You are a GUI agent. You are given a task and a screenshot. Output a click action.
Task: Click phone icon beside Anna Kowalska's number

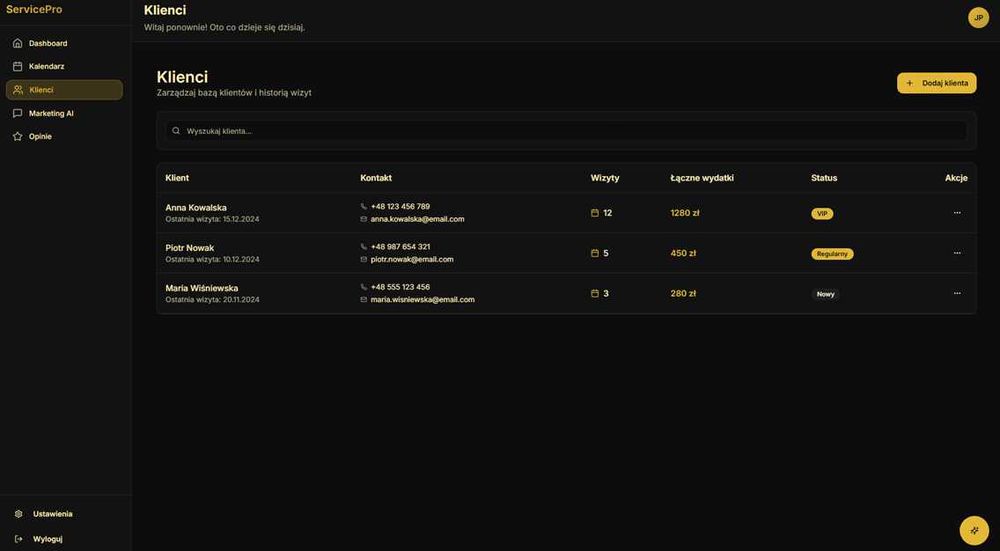pyautogui.click(x=364, y=207)
